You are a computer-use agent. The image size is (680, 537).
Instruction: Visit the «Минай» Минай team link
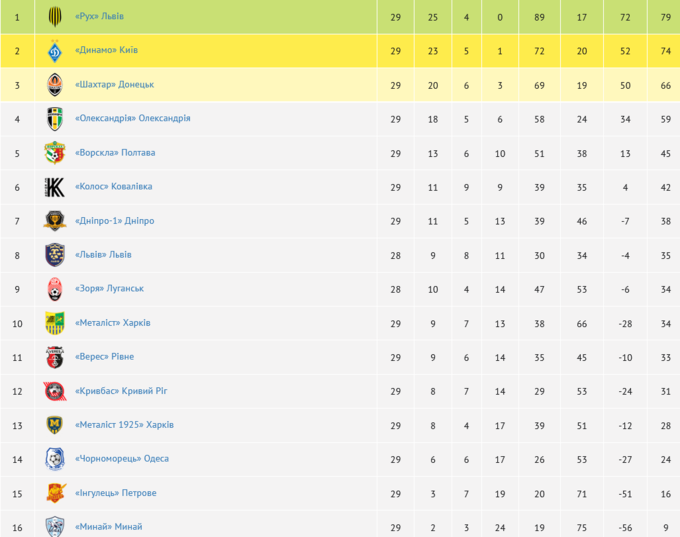pos(108,527)
